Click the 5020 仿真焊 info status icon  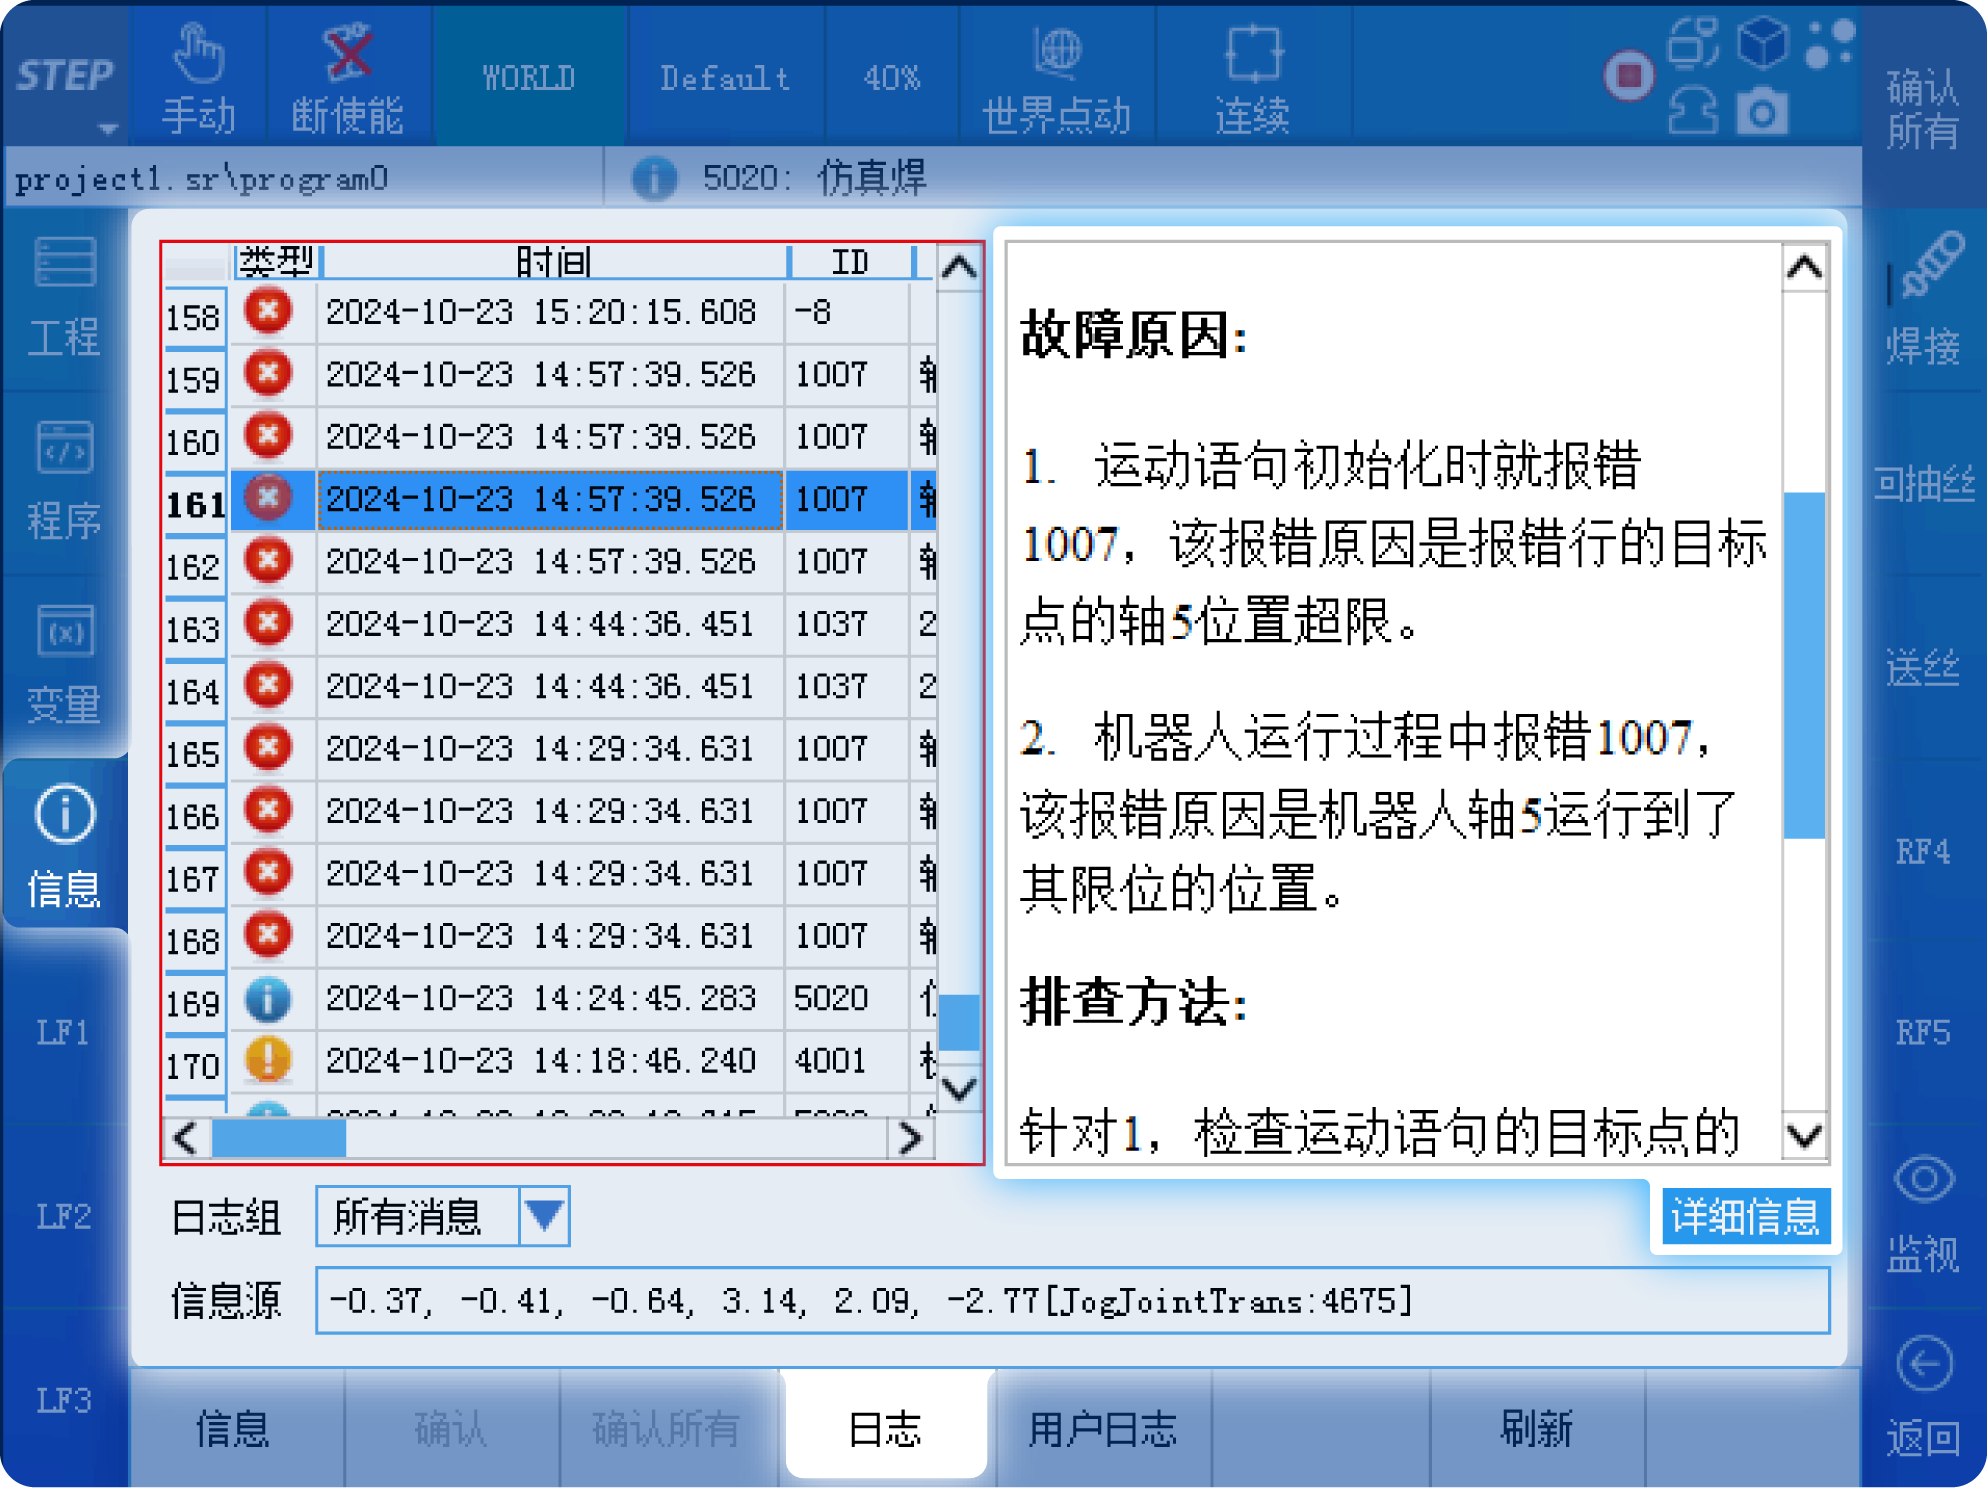pyautogui.click(x=654, y=178)
